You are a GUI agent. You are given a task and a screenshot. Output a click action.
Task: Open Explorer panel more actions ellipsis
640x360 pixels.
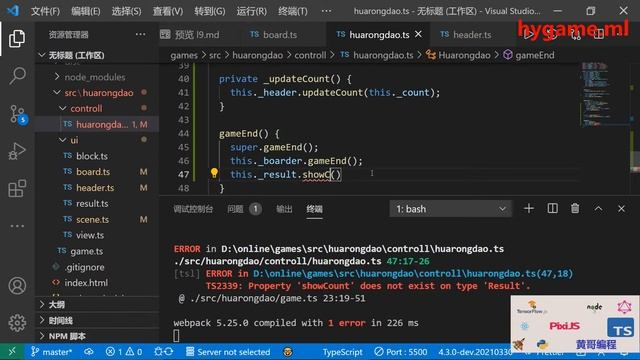140,35
